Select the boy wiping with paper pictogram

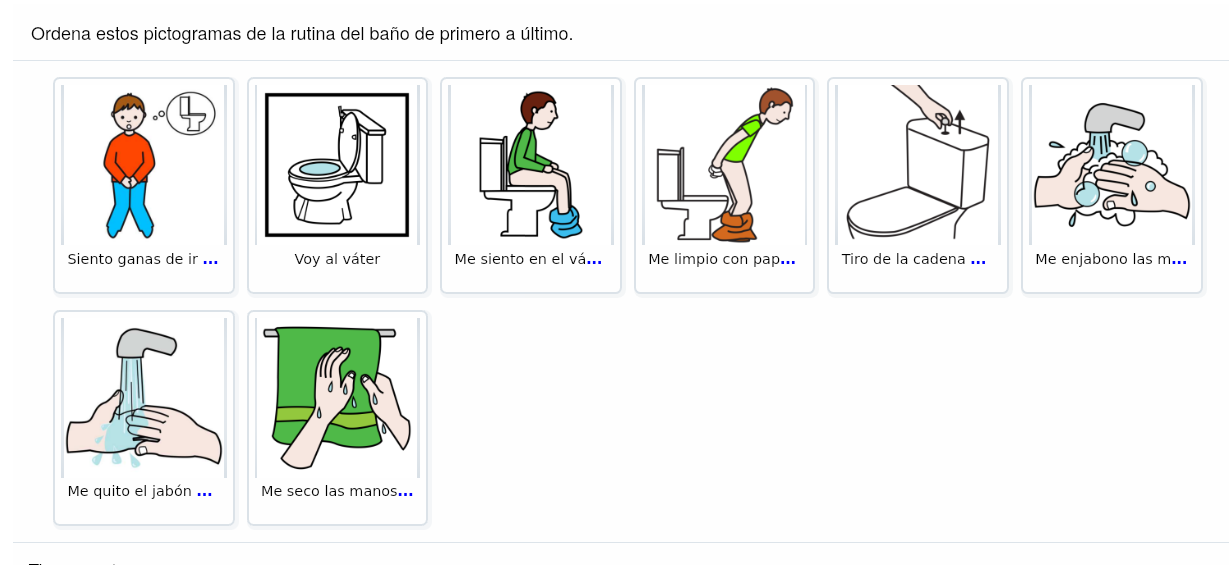(x=724, y=164)
